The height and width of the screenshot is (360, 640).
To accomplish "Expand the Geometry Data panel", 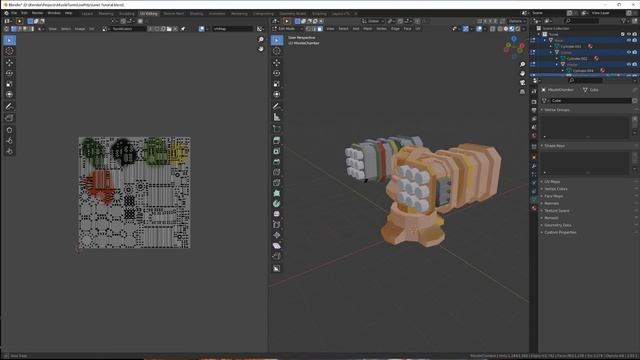I will (x=557, y=225).
